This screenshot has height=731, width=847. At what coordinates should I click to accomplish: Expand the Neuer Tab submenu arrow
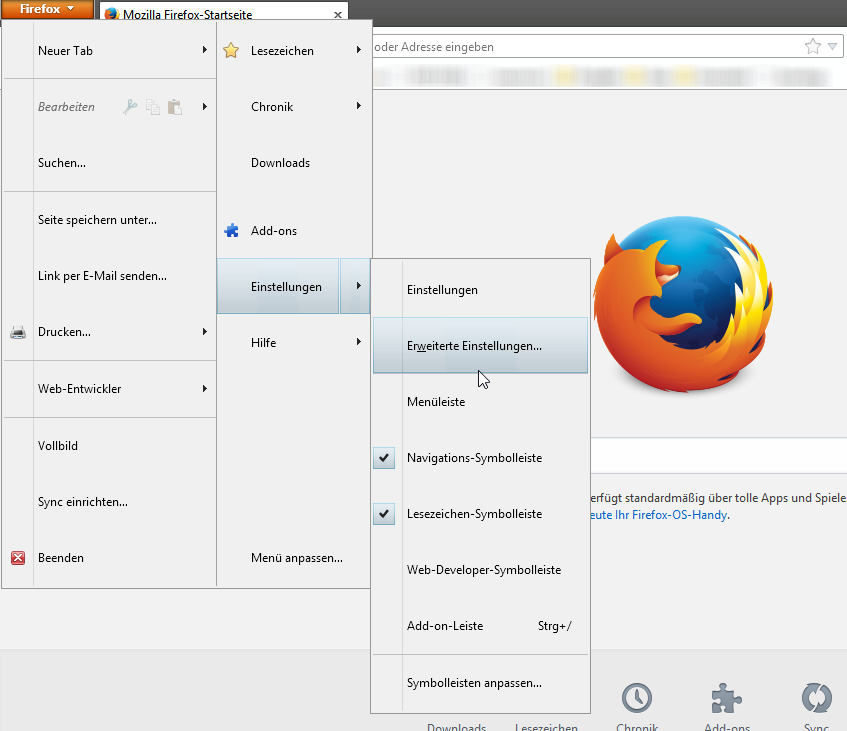click(204, 50)
